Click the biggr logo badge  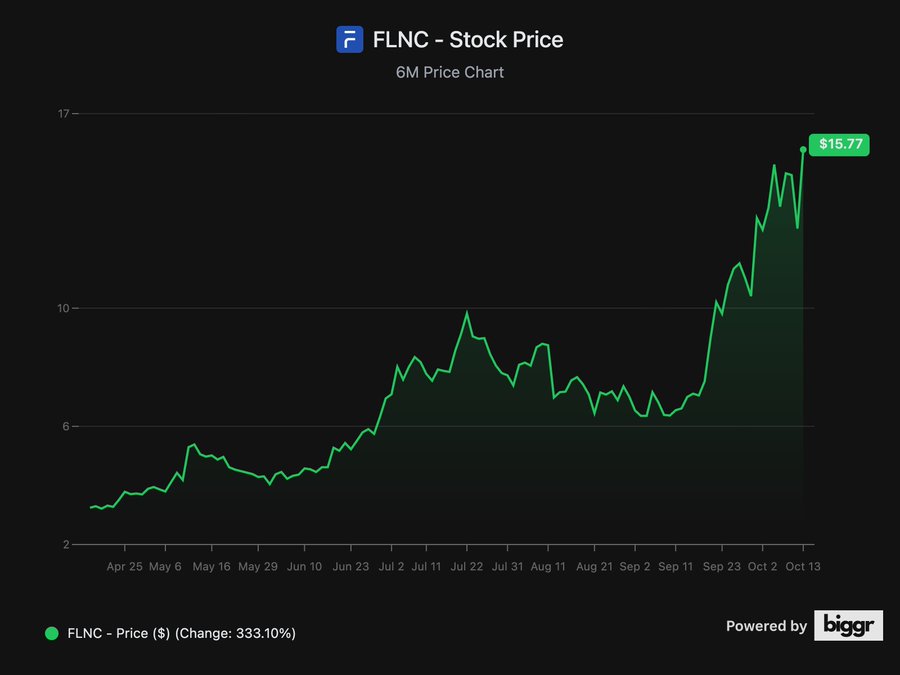click(848, 625)
